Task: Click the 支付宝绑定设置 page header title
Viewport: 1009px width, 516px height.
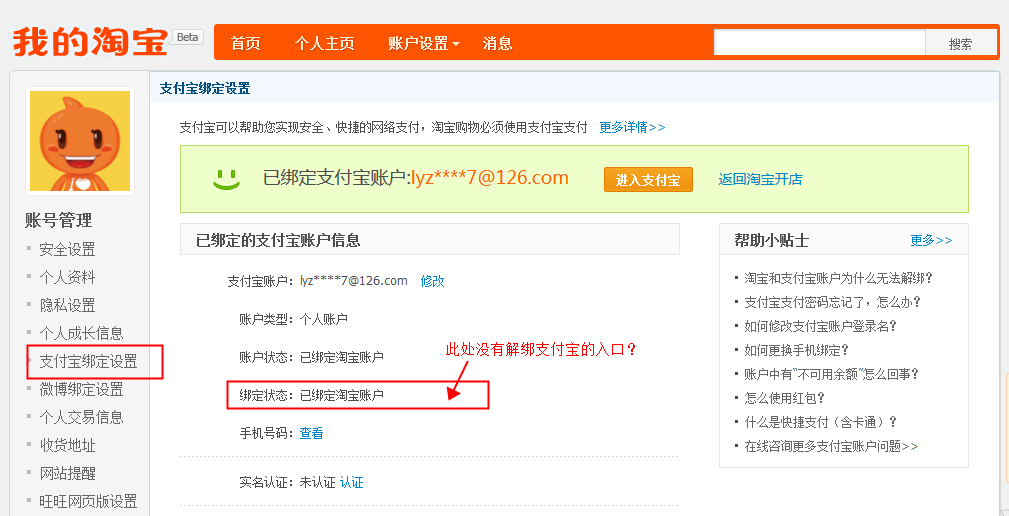Action: [x=205, y=89]
